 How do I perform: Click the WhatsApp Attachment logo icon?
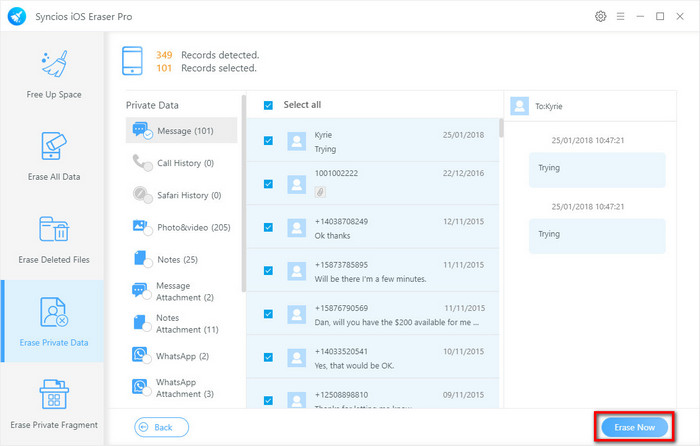tap(141, 388)
